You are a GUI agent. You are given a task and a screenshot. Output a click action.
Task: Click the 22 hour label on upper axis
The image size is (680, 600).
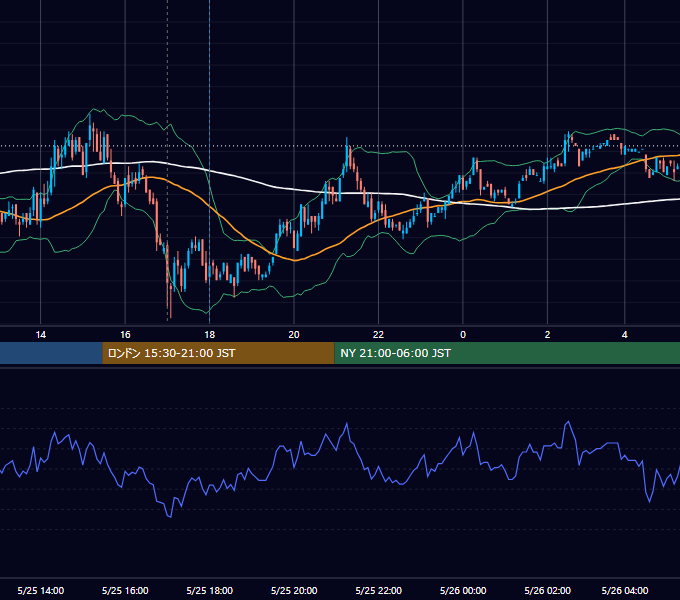coord(379,335)
